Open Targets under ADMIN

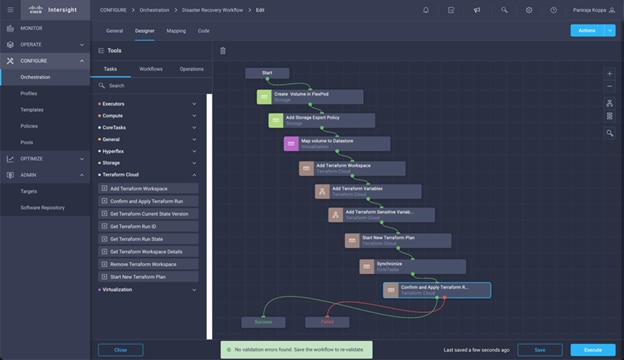29,191
